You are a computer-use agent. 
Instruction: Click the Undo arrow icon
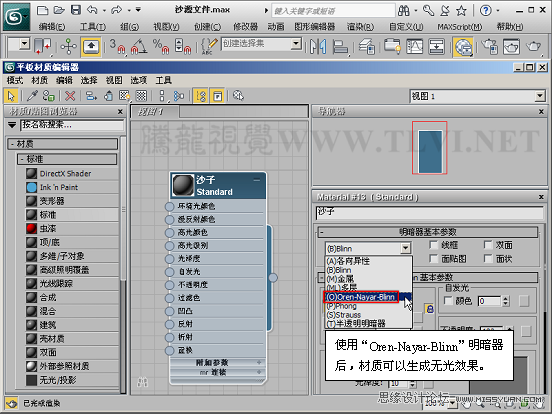(x=92, y=10)
